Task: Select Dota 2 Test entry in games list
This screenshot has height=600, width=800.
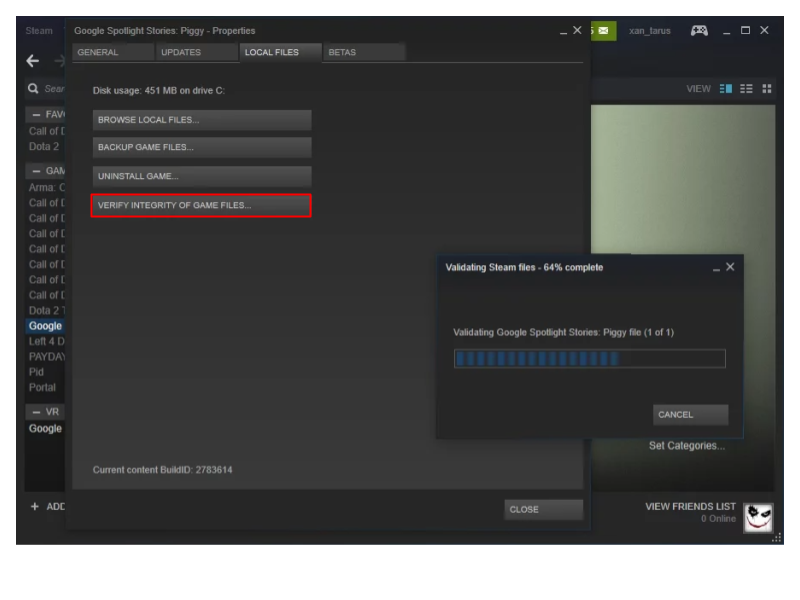Action: point(46,310)
